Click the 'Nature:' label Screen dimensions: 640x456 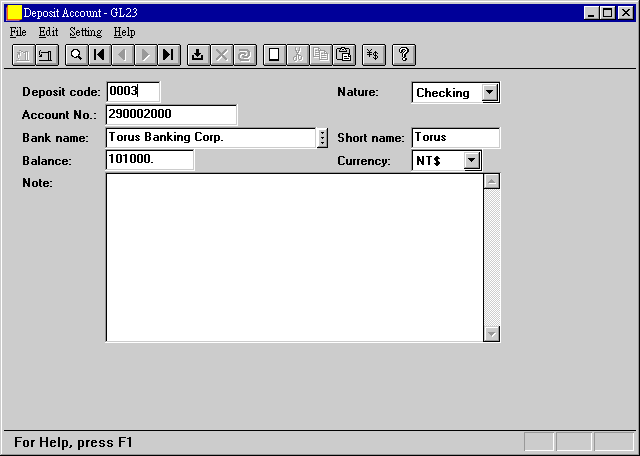358,92
